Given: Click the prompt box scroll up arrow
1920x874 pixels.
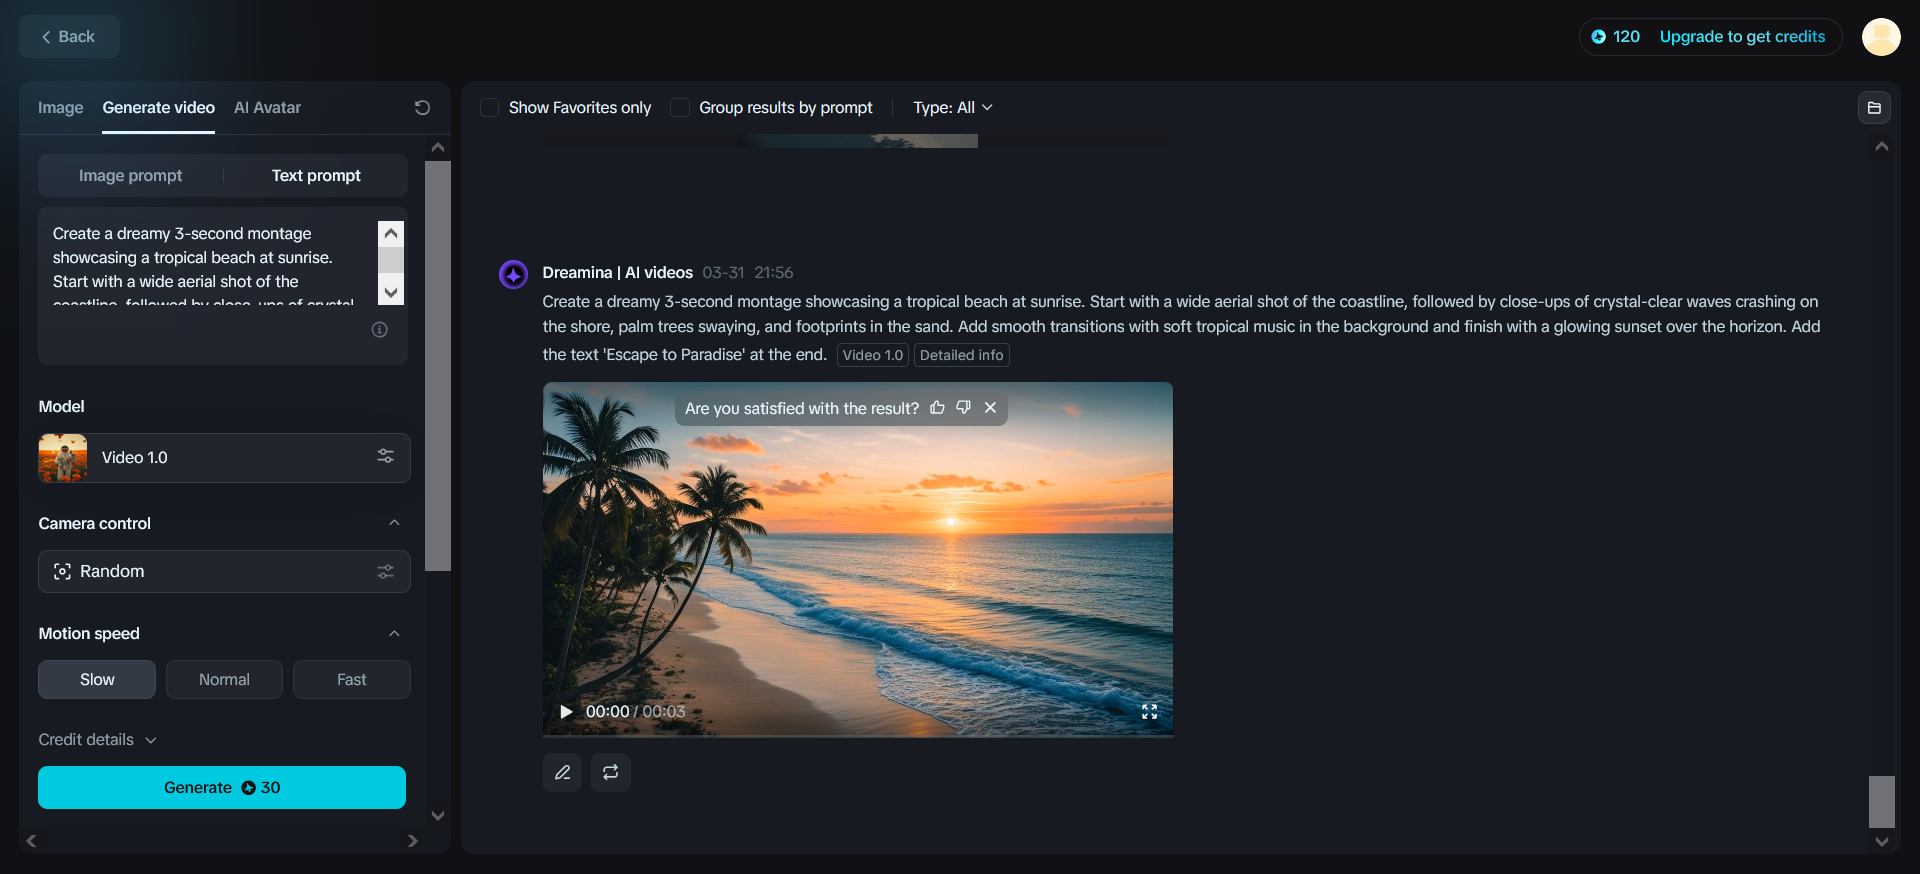Looking at the screenshot, I should click(x=391, y=233).
